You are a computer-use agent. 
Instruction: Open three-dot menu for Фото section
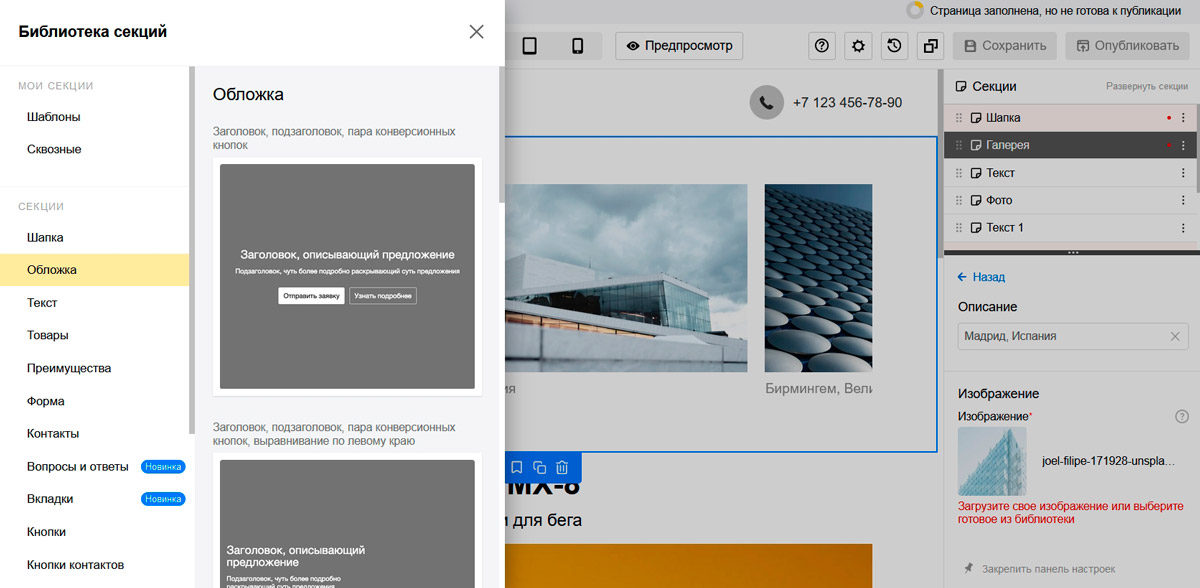pos(1183,200)
